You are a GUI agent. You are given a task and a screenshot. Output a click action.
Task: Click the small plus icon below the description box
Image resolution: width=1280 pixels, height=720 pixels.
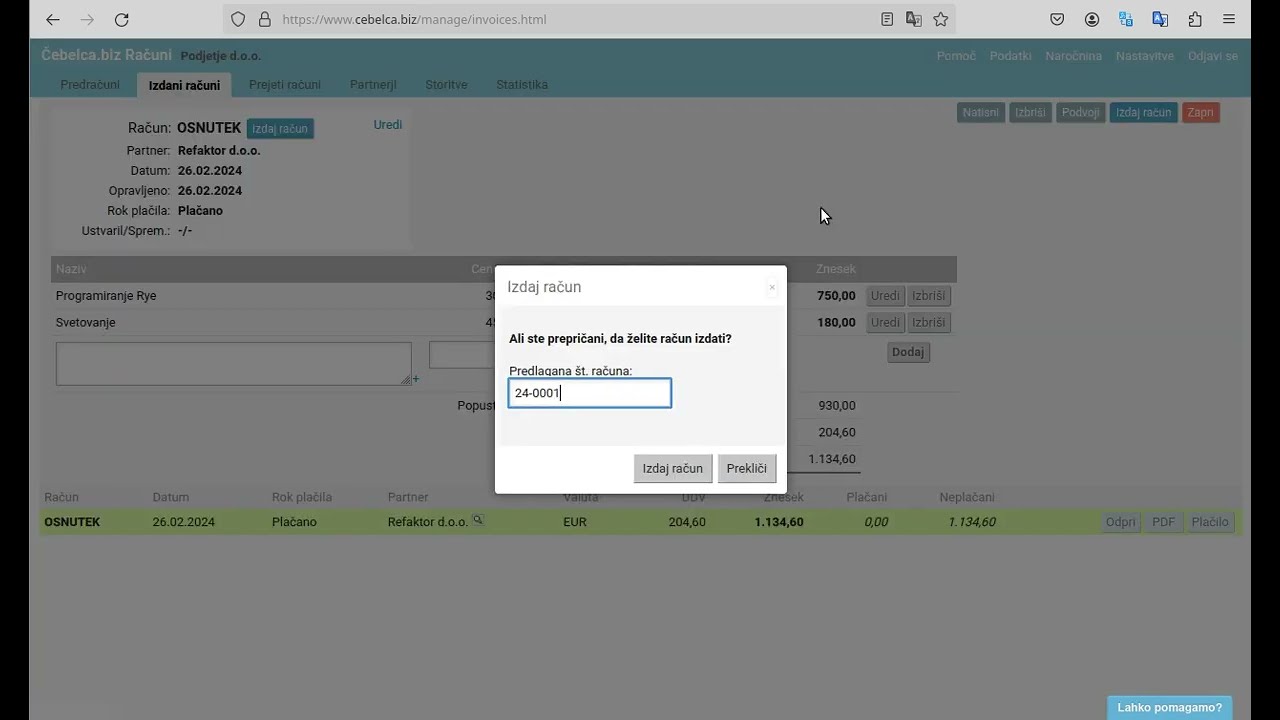tap(416, 379)
